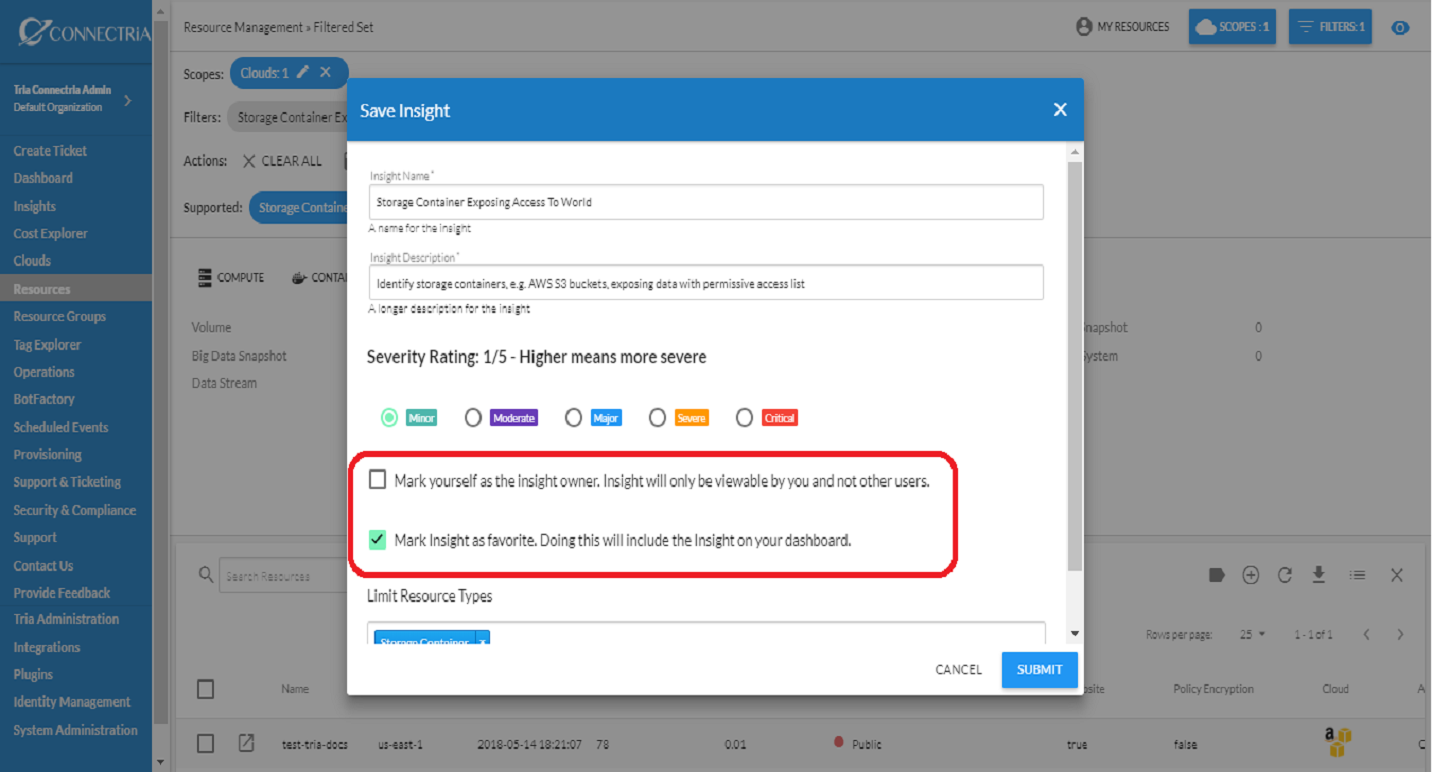Image resolution: width=1432 pixels, height=772 pixels.
Task: Remove the Clouds: 1 scope chip
Action: [x=325, y=73]
